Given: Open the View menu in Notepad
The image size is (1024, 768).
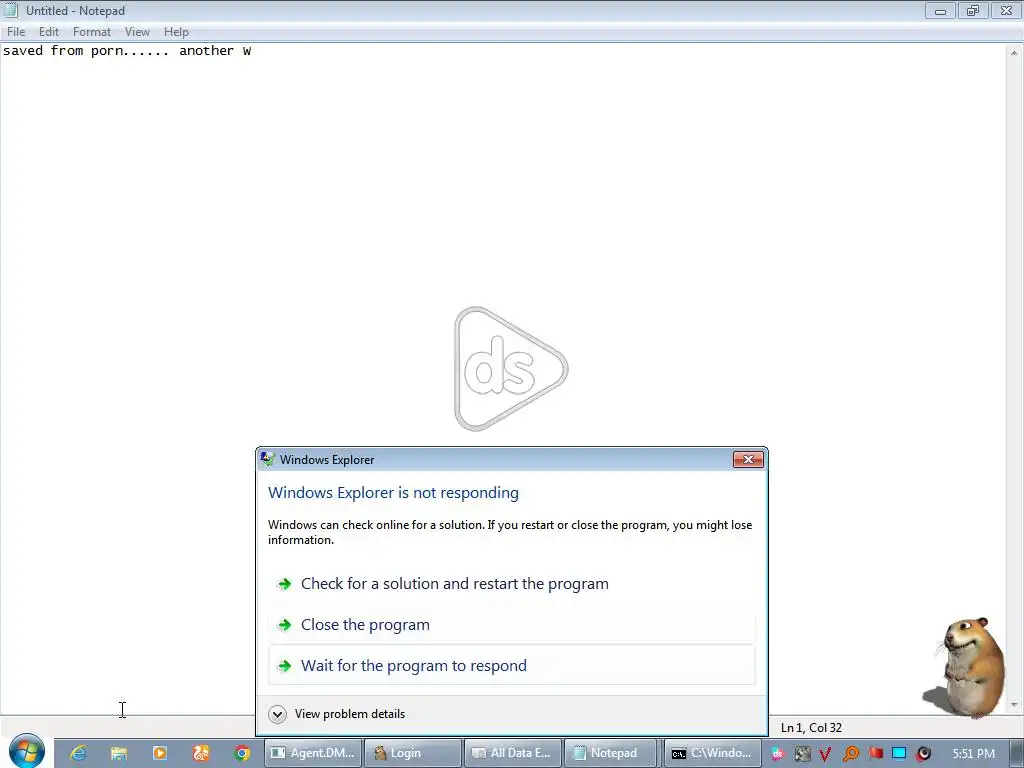Looking at the screenshot, I should [x=137, y=31].
